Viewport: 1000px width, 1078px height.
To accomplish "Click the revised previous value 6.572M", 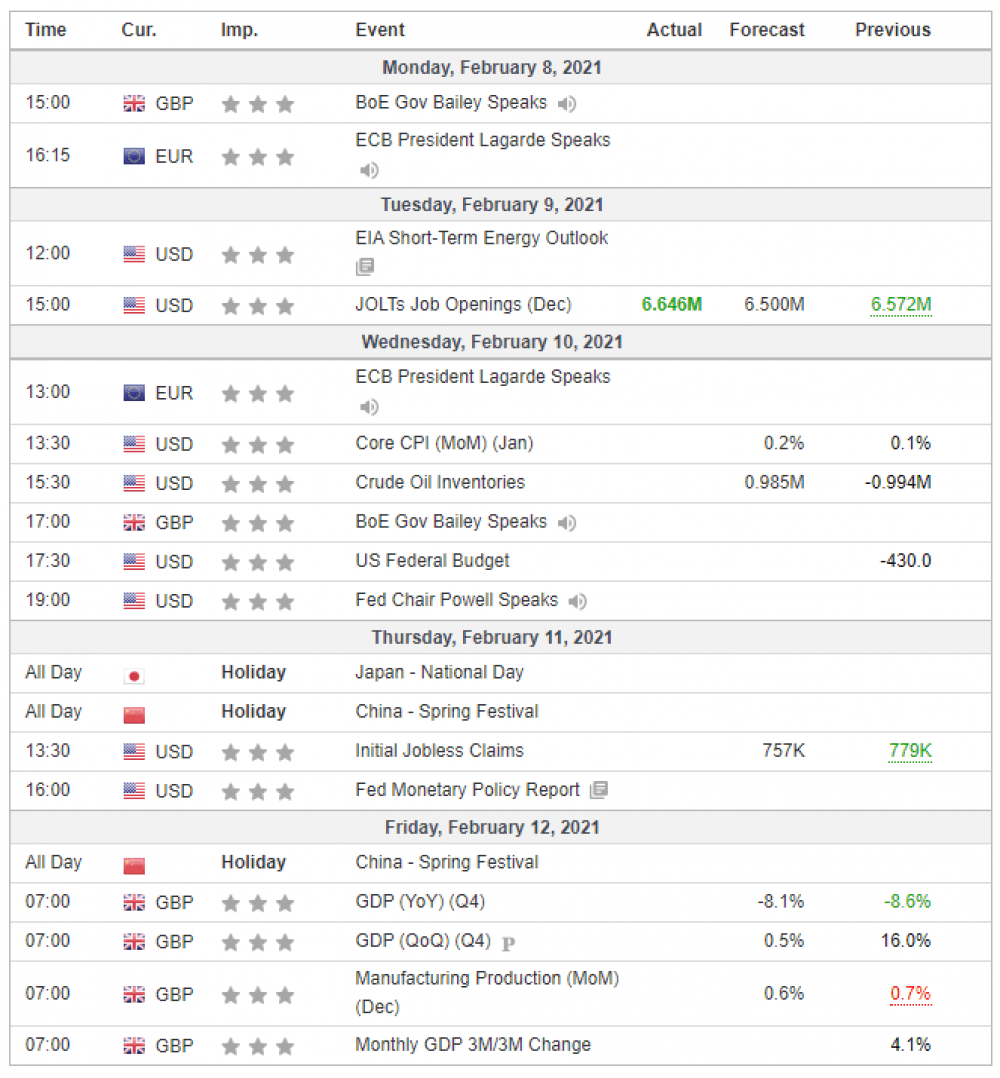I will [x=901, y=305].
